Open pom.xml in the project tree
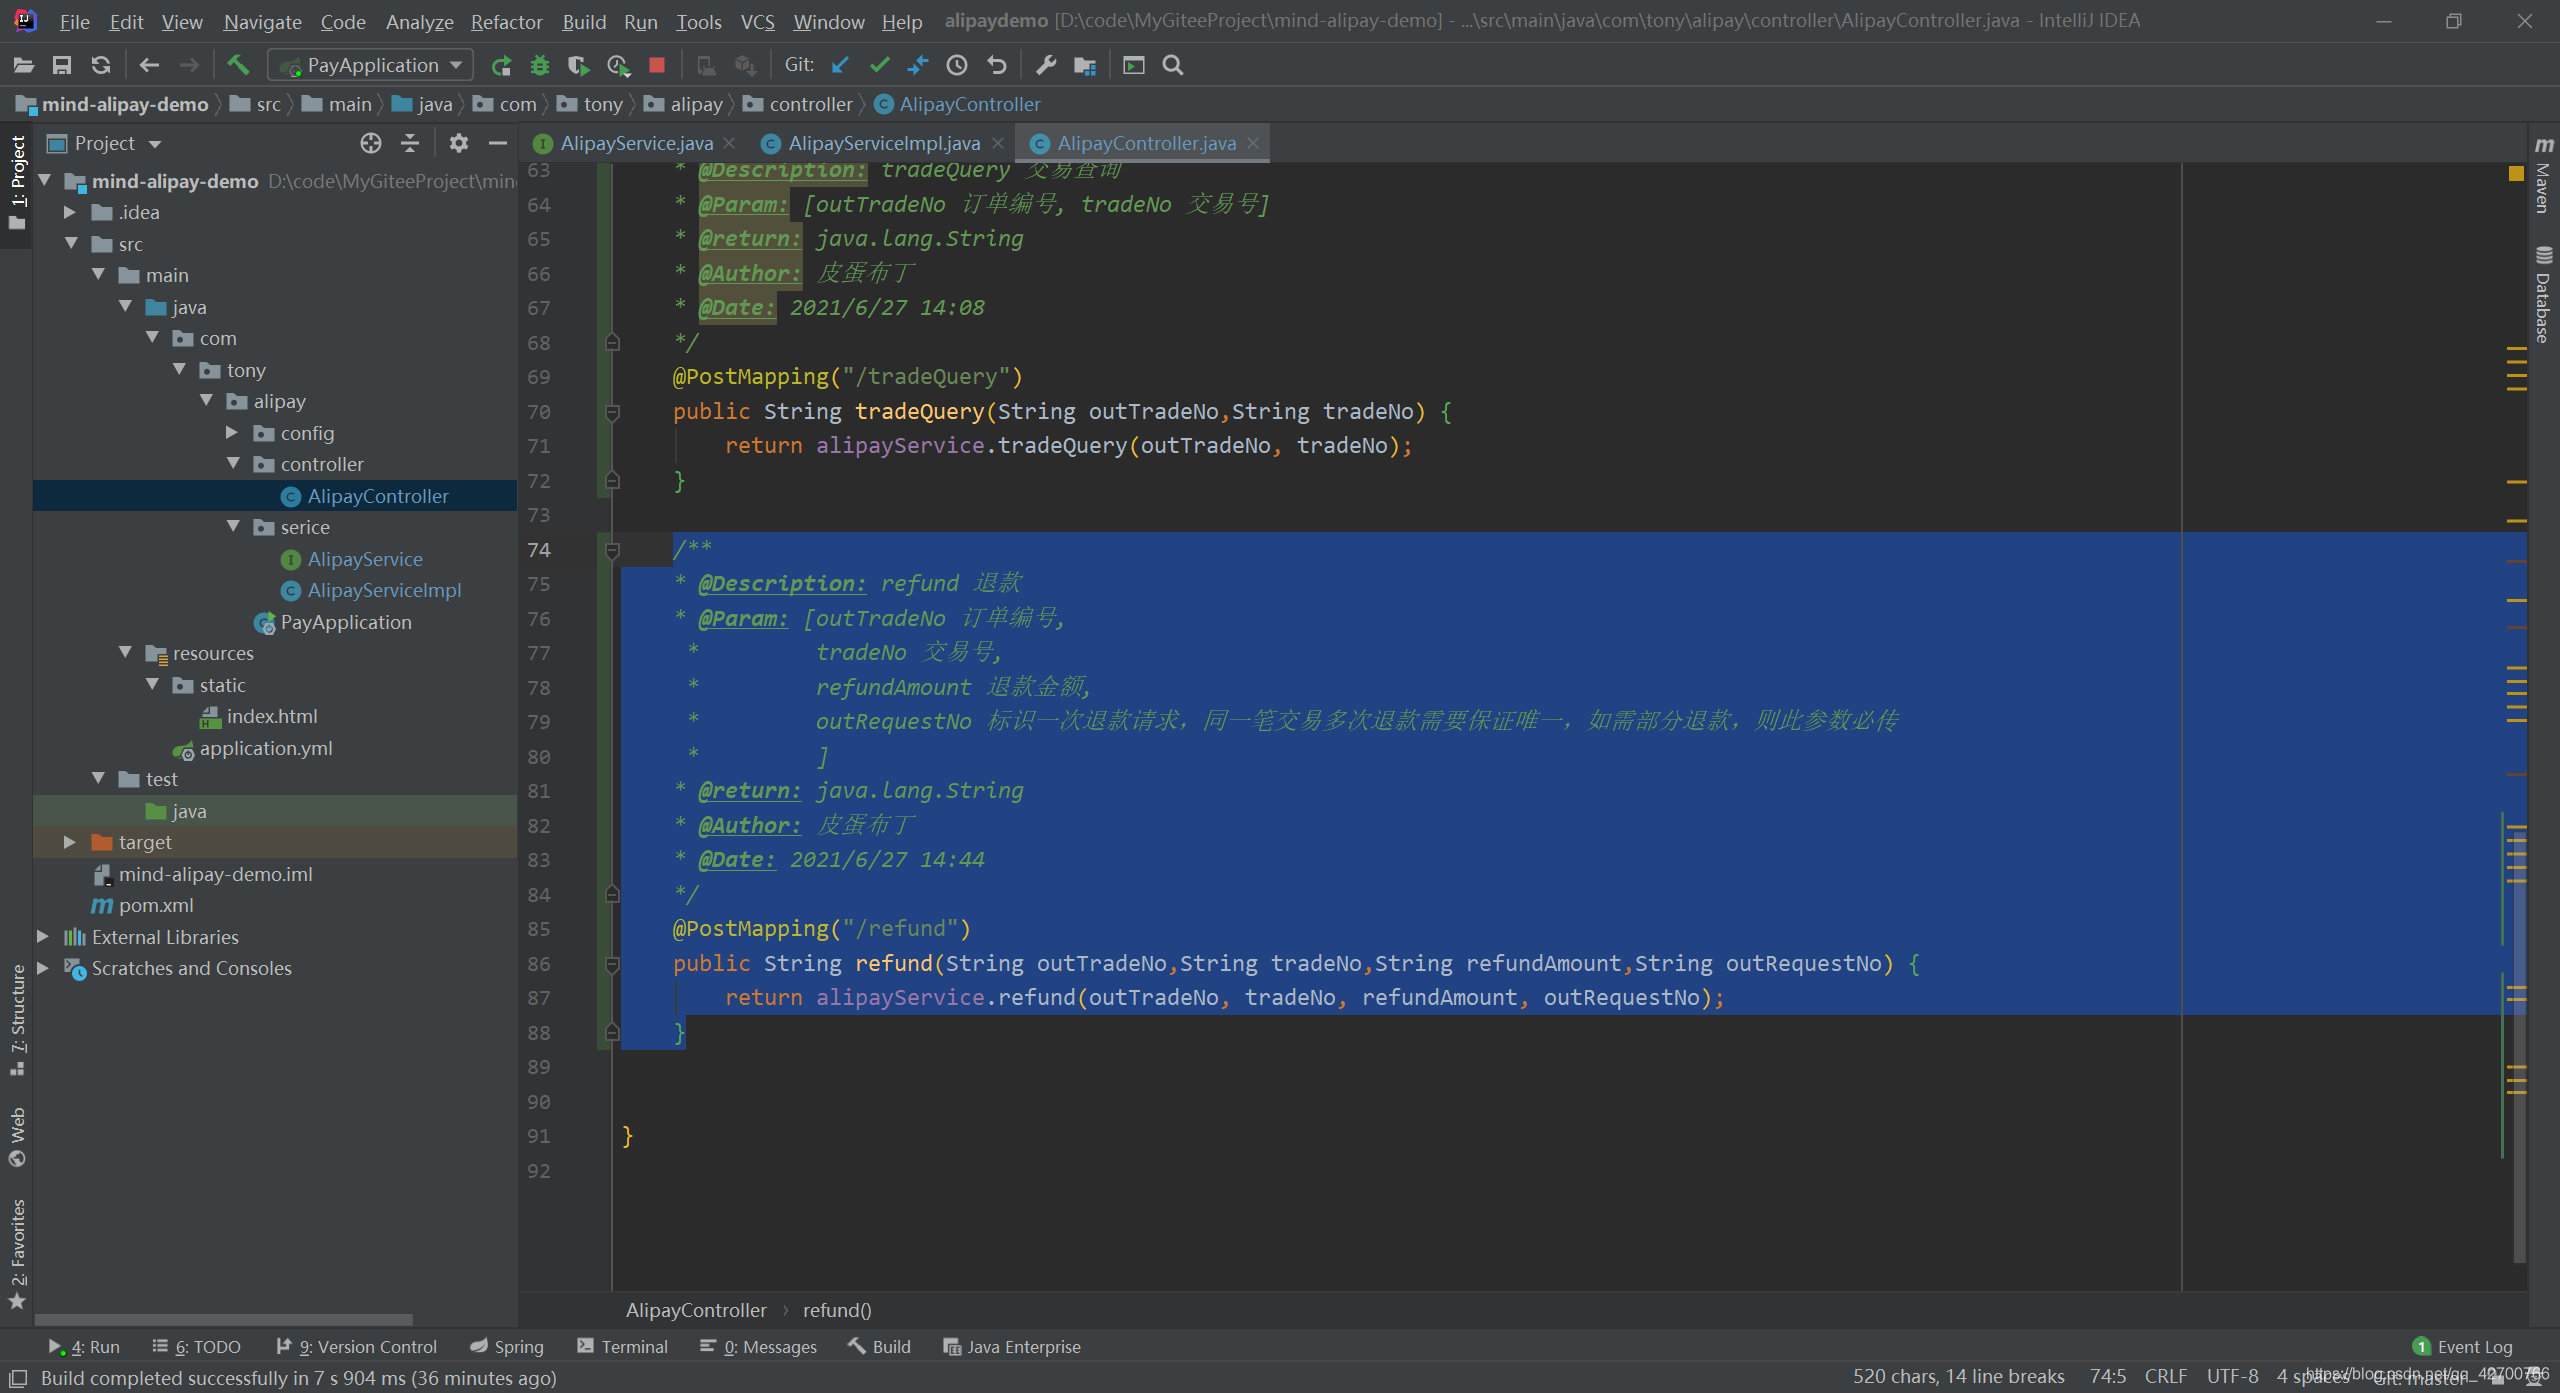The height and width of the screenshot is (1393, 2560). tap(156, 905)
